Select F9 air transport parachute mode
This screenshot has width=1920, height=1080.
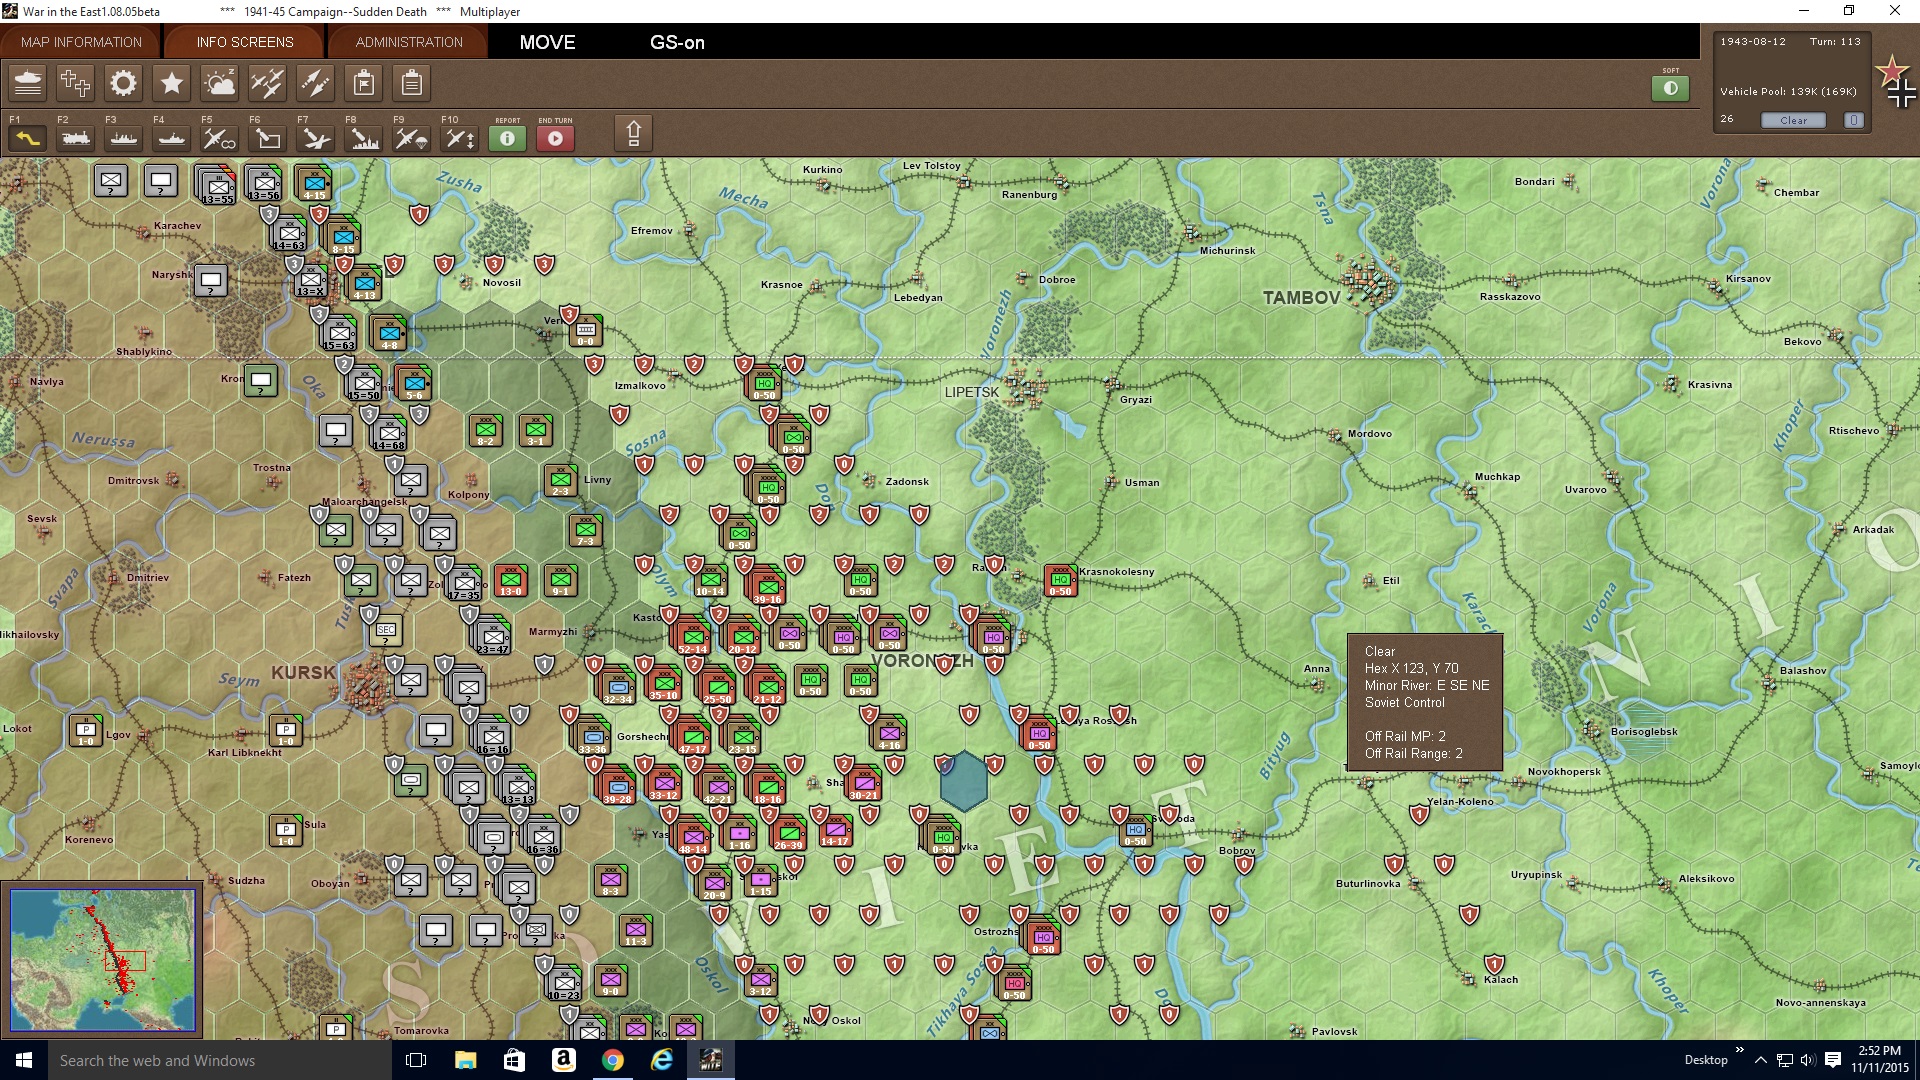coord(412,138)
